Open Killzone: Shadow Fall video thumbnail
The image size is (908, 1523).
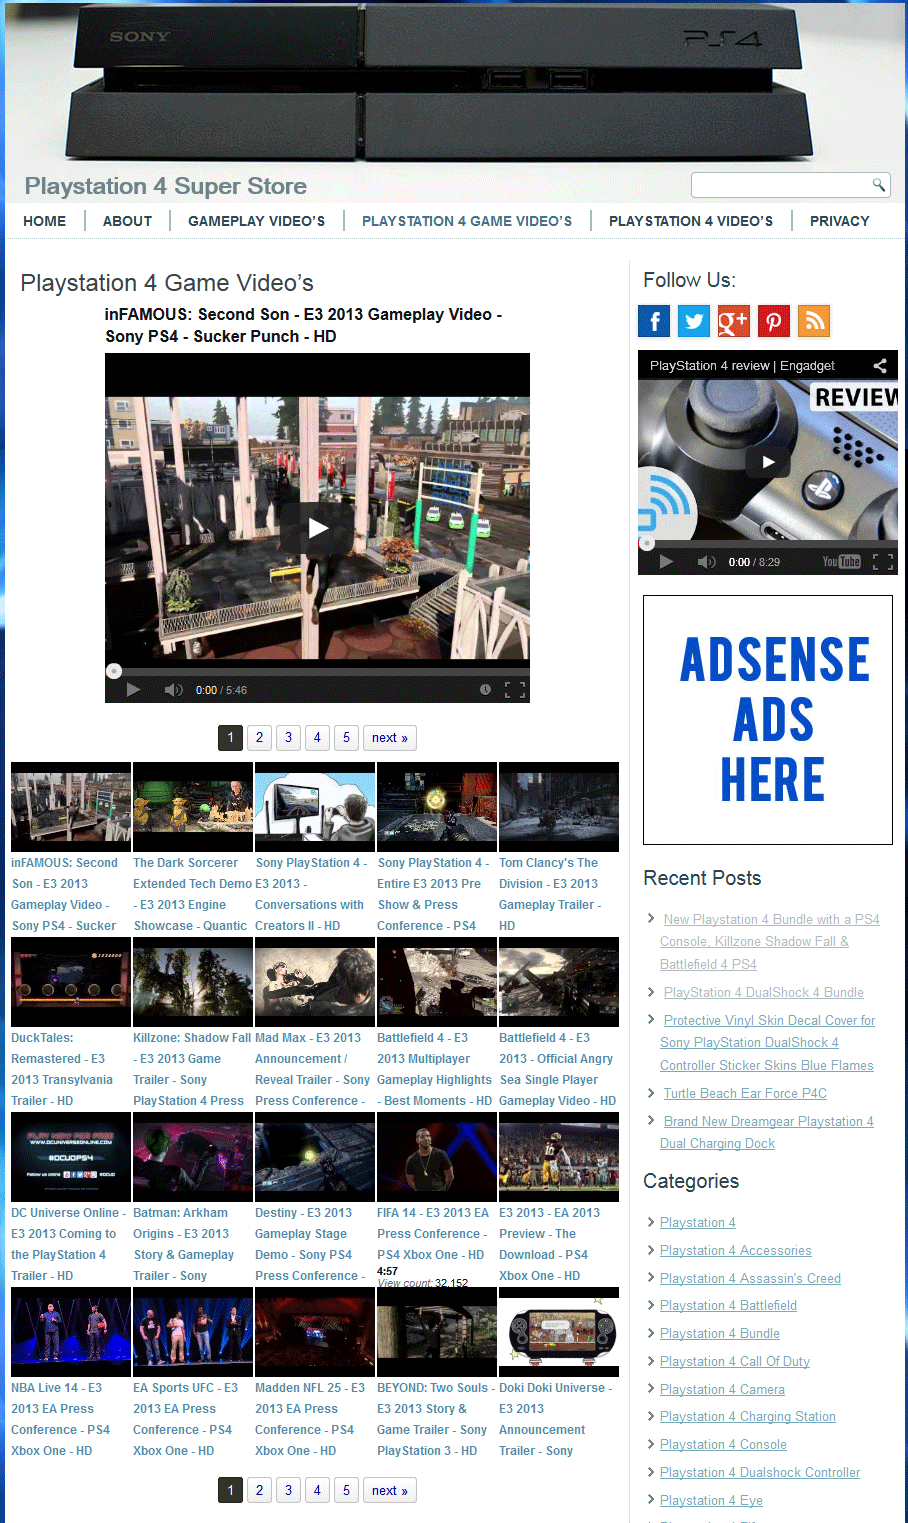(193, 982)
